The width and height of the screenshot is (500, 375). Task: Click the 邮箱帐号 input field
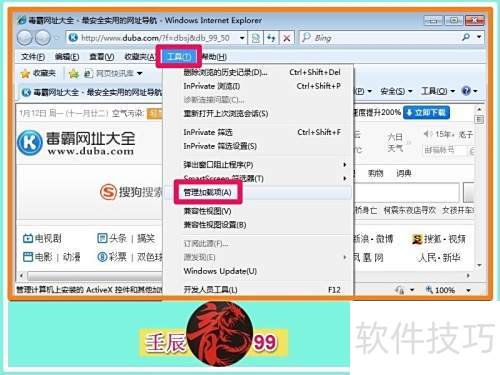point(444,150)
